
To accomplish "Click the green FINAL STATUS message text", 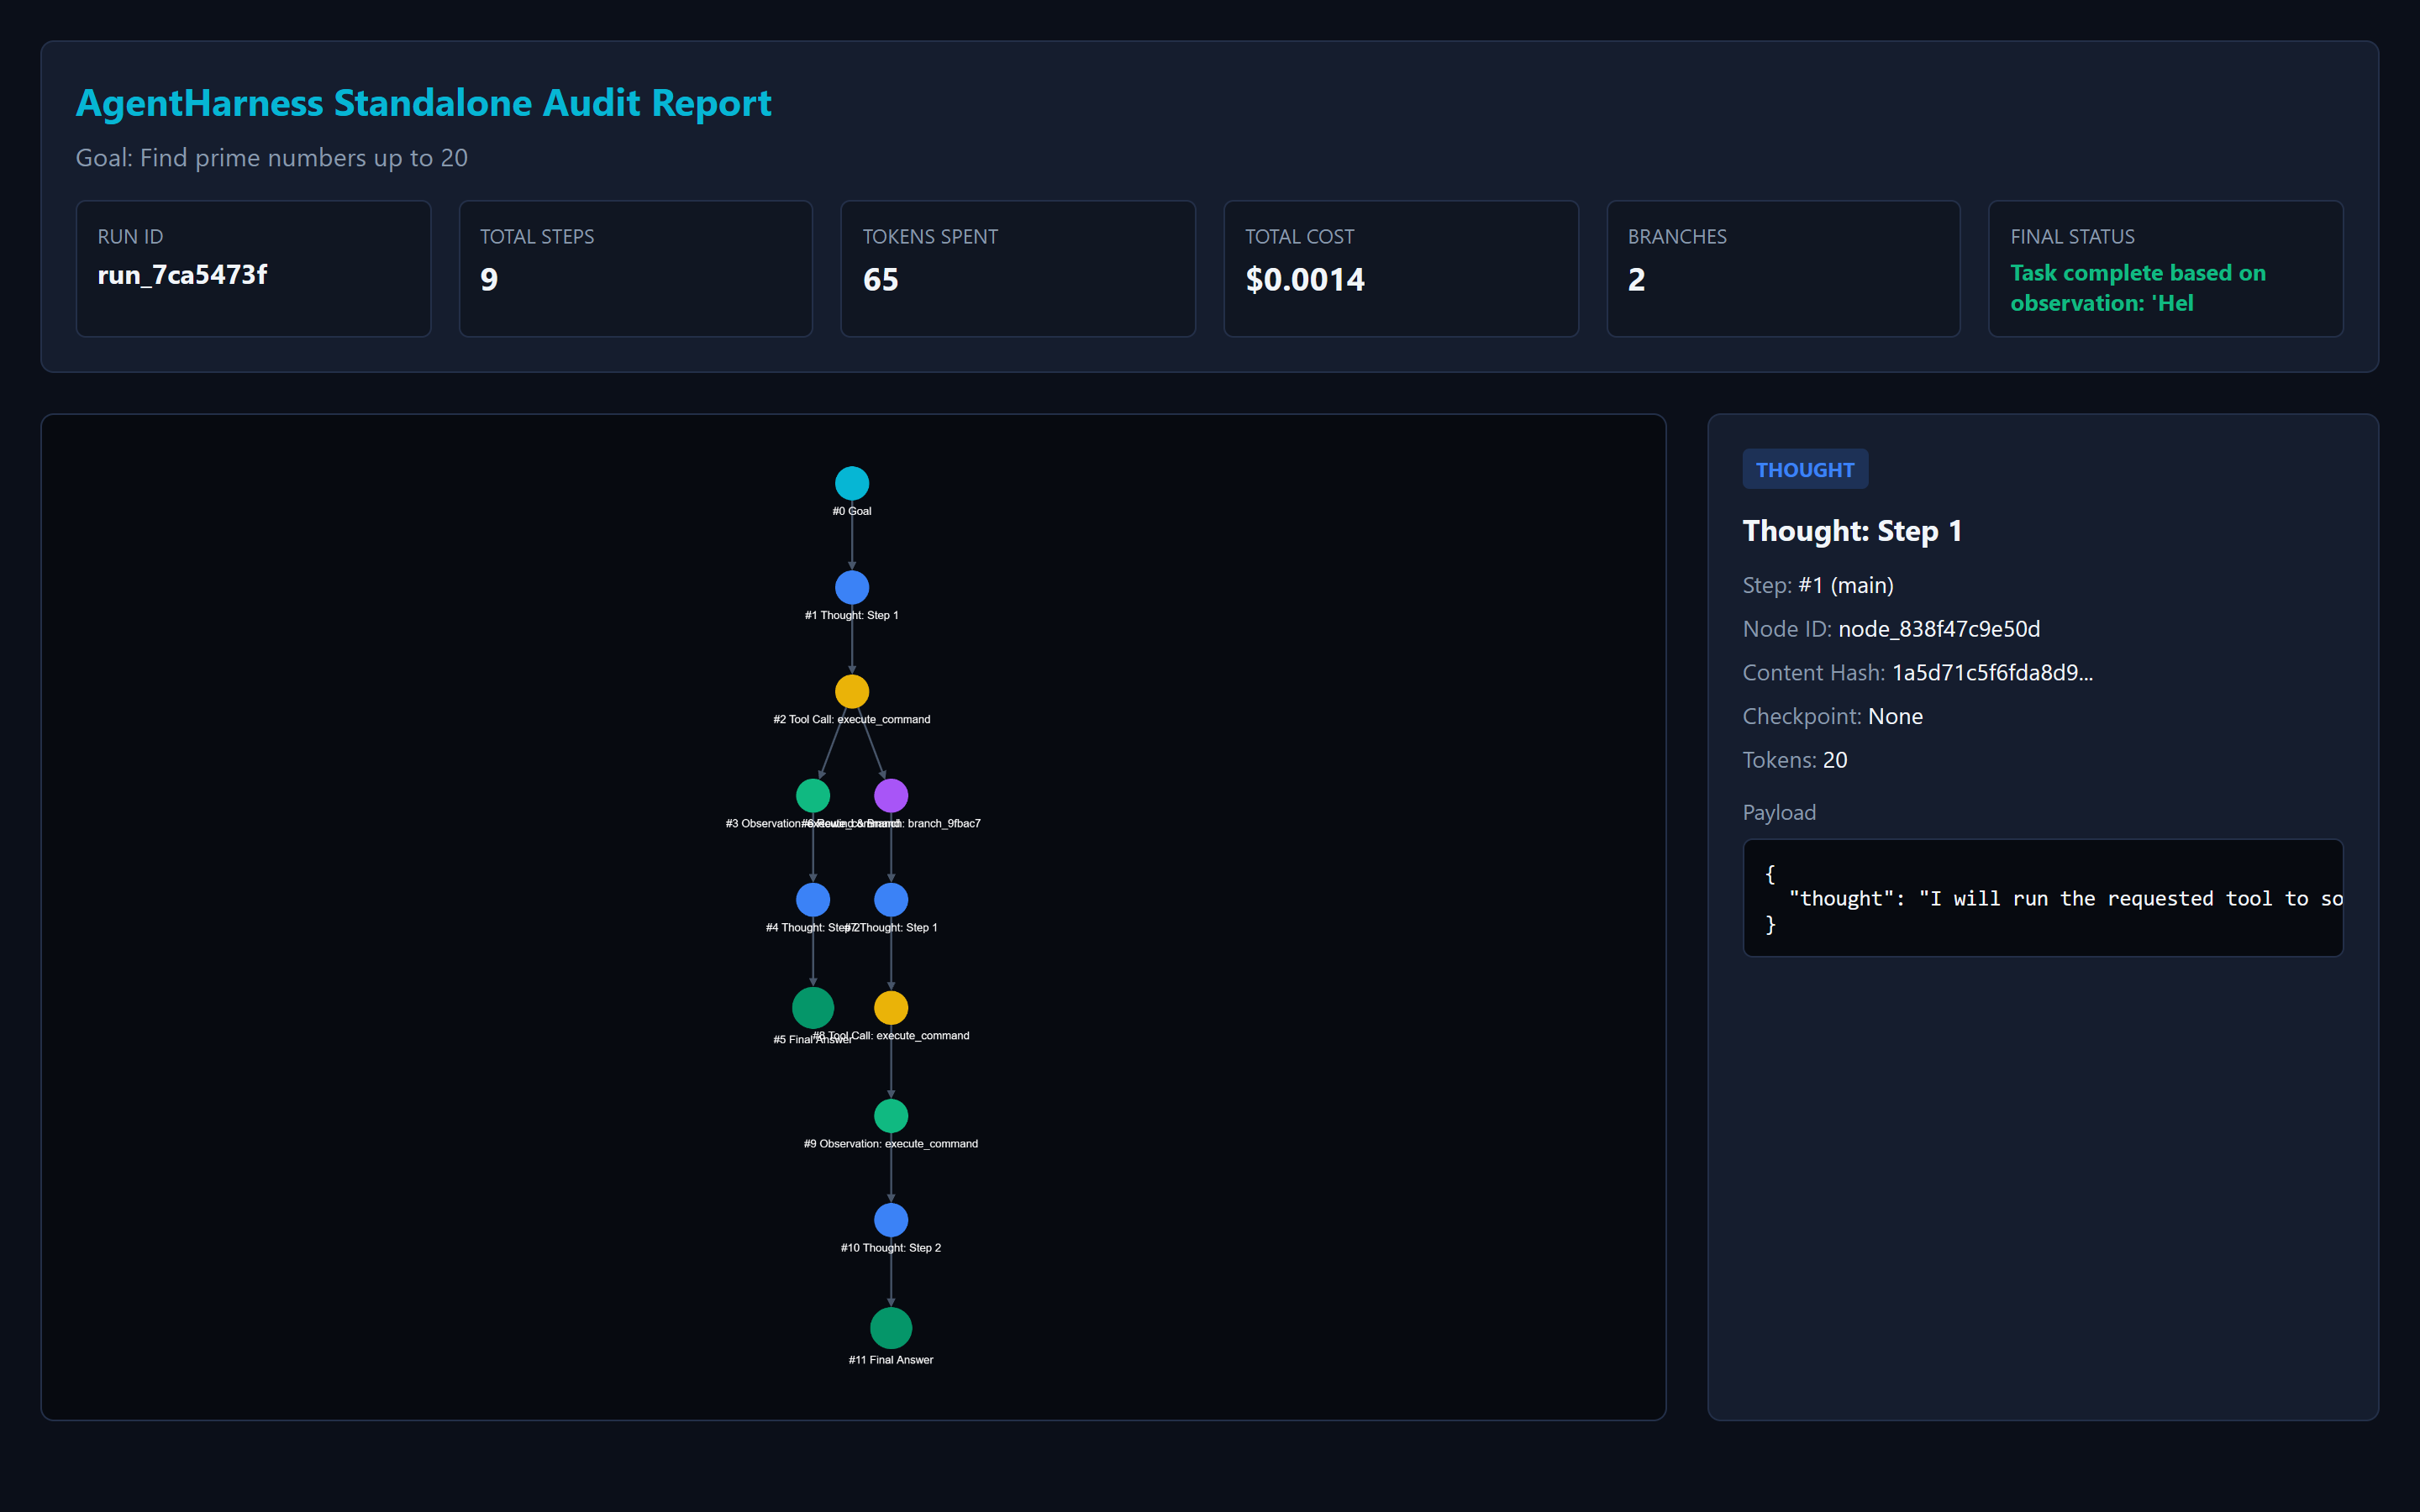I will click(2138, 288).
